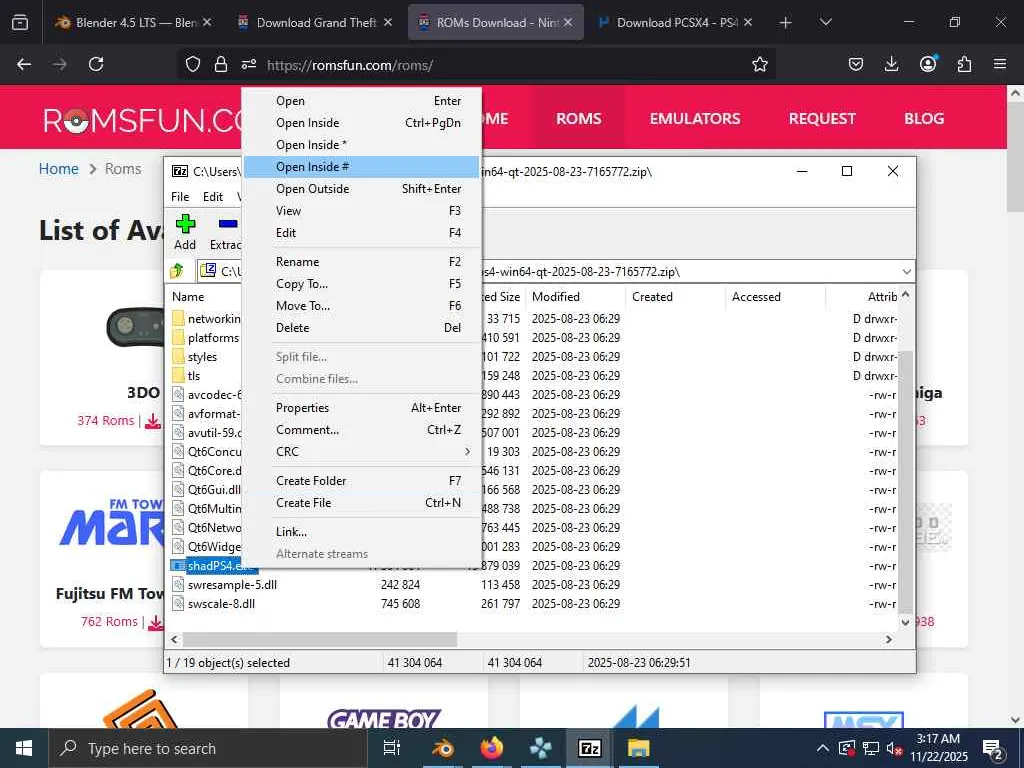The width and height of the screenshot is (1024, 768).
Task: Open the notification center icon
Action: tap(993, 749)
